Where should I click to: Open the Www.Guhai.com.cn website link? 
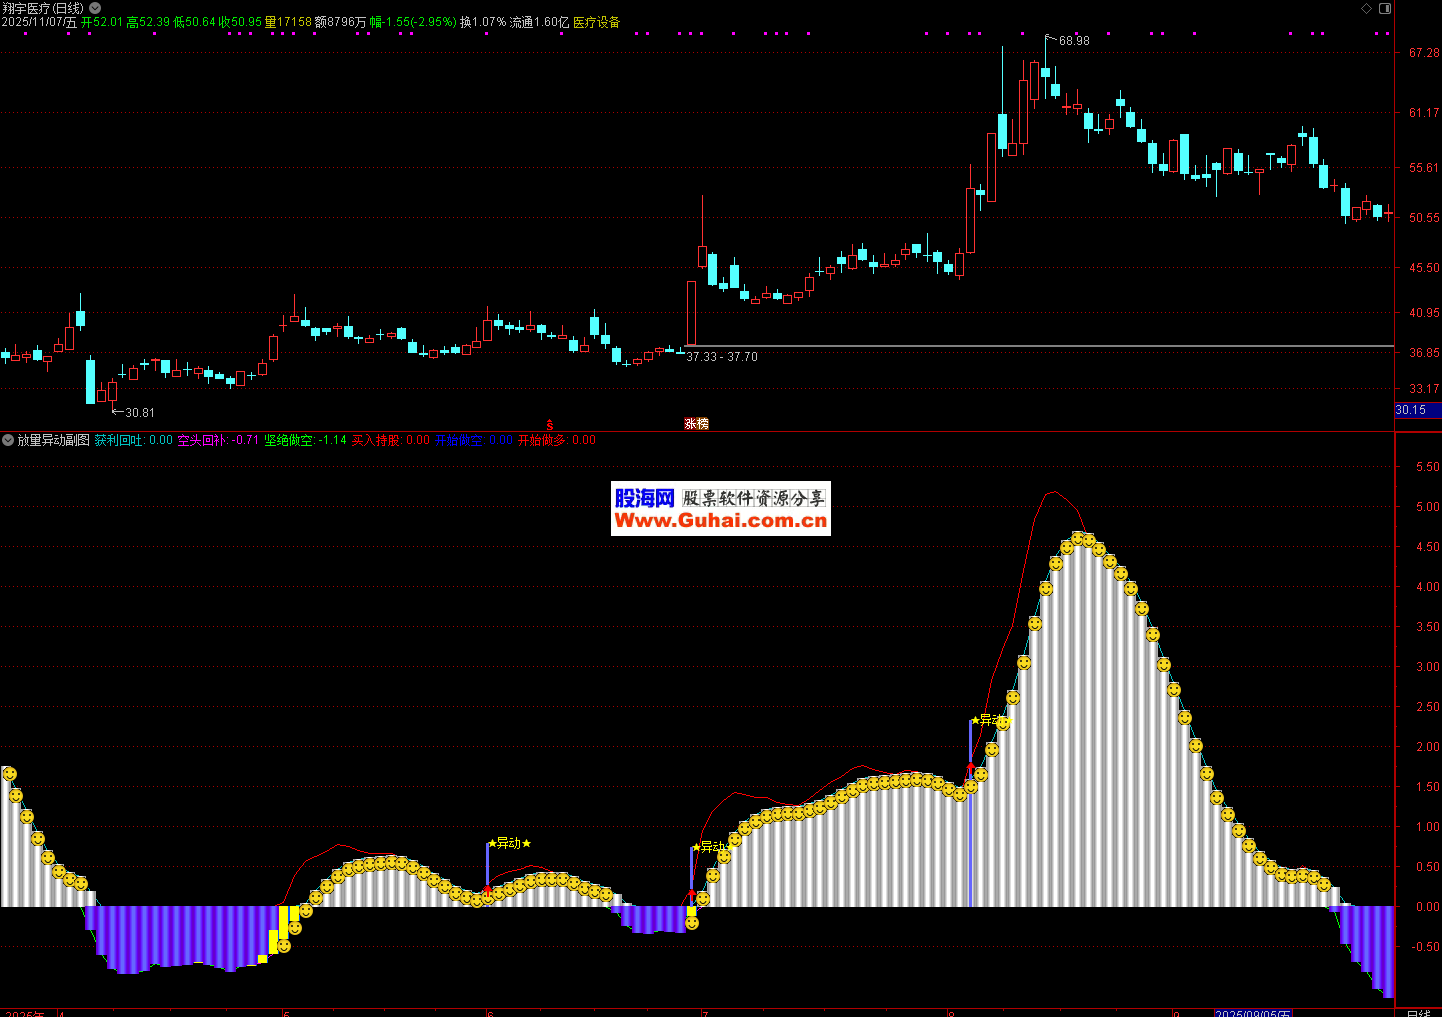[720, 521]
